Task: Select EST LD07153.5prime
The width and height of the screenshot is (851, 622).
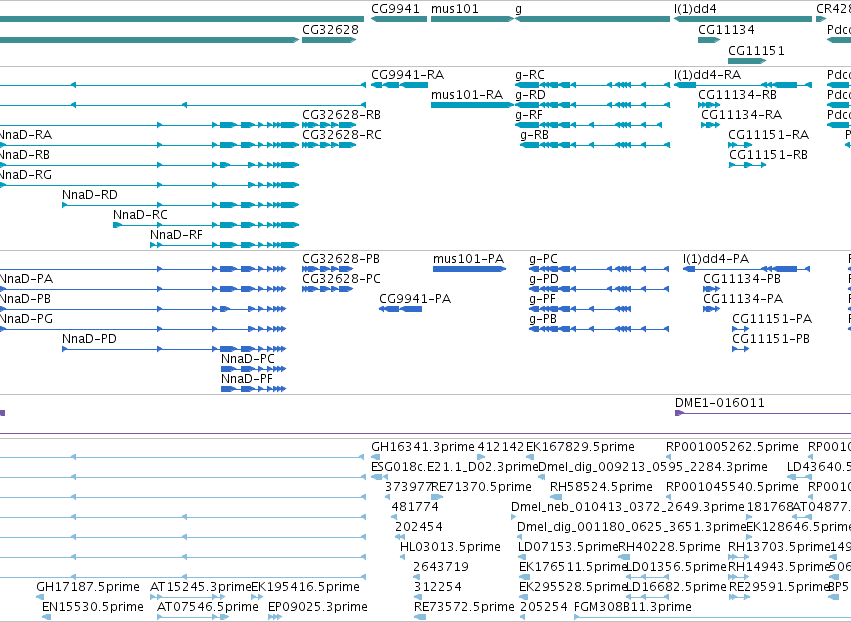Action: (x=521, y=557)
